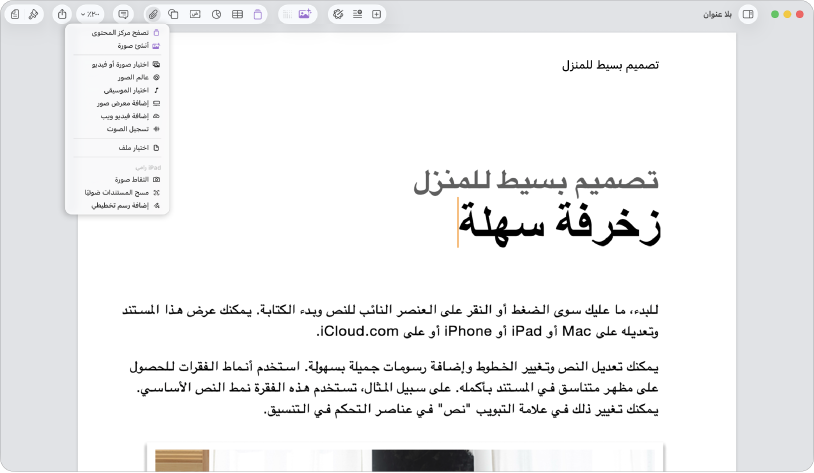Click the paragraph beginning يمكنك تعديل النص

click(394, 388)
